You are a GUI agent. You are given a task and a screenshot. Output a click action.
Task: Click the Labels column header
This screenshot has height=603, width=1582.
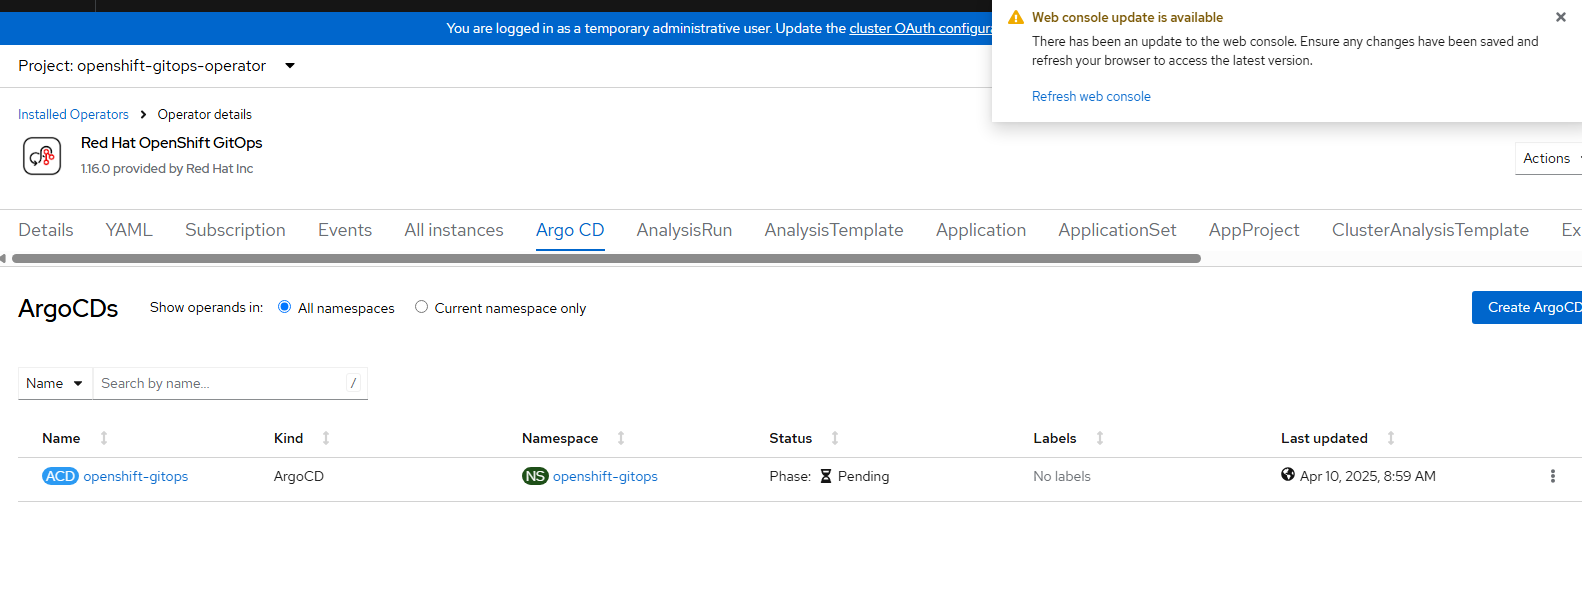1055,438
